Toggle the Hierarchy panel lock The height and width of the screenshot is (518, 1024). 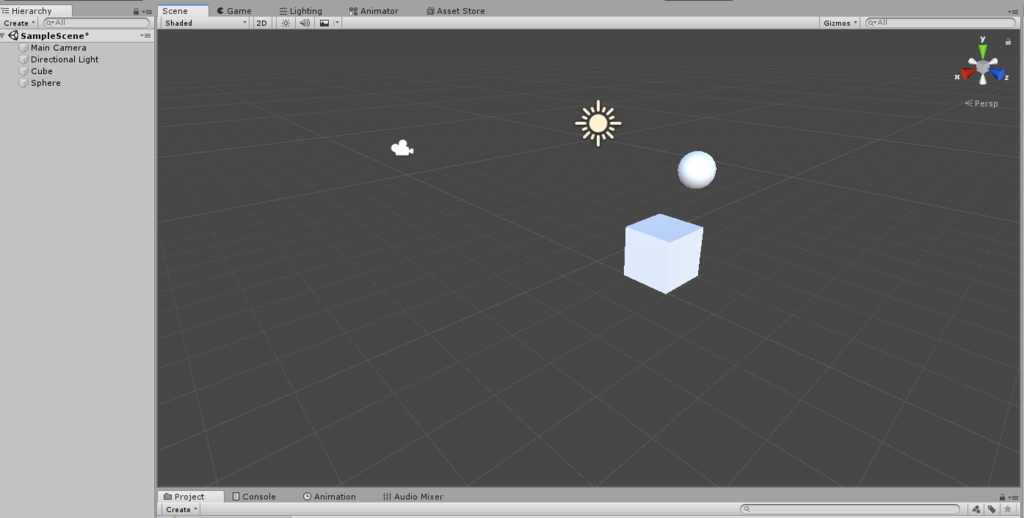coord(136,12)
